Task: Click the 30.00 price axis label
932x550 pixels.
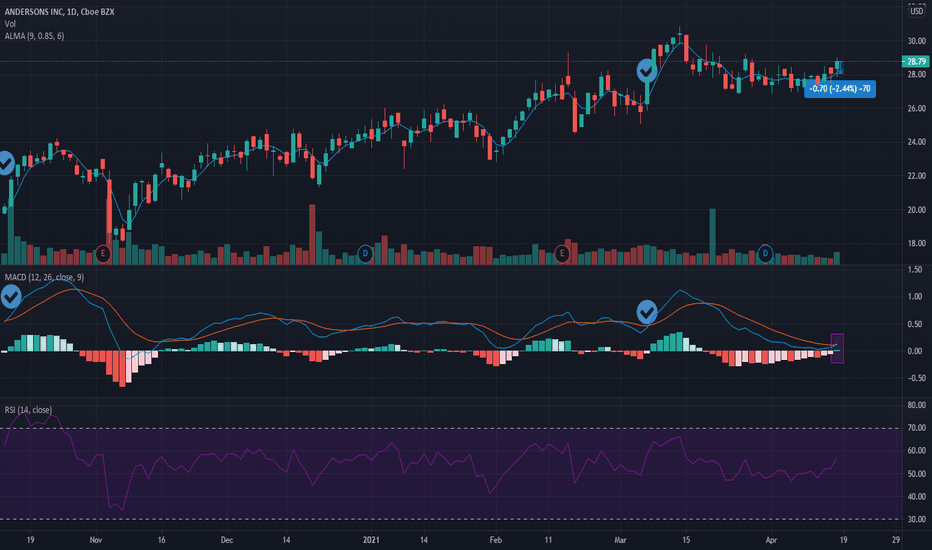Action: (917, 41)
